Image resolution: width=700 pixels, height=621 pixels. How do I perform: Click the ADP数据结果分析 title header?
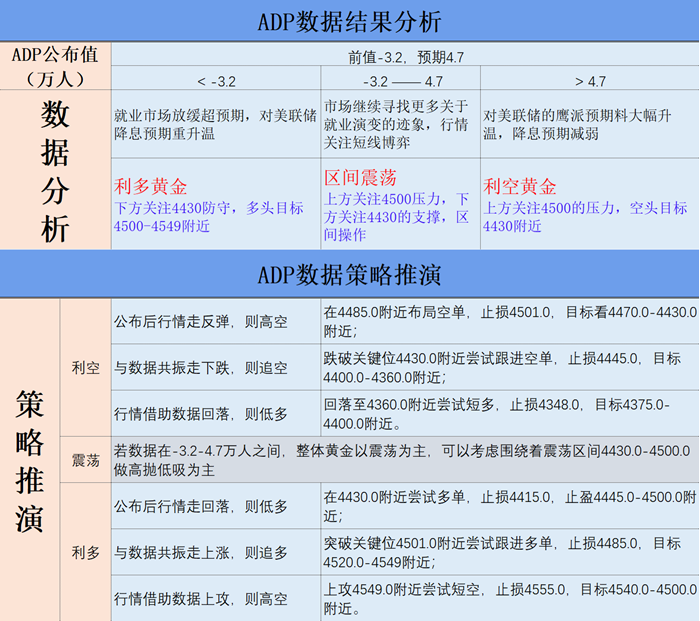[349, 21]
